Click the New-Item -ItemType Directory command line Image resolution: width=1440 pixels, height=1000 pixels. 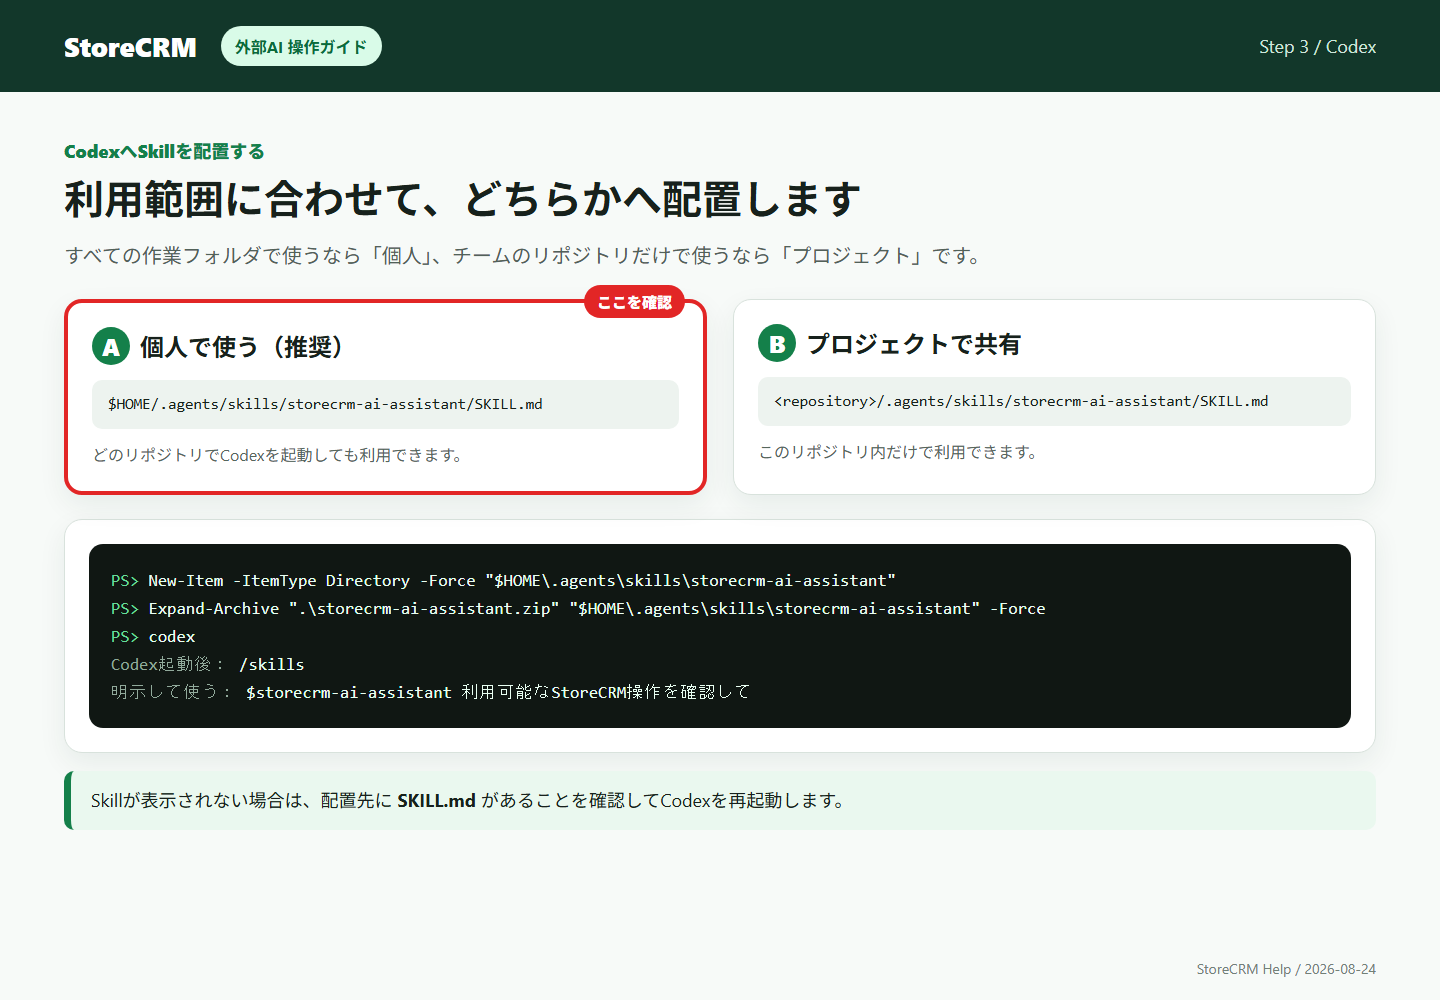[x=503, y=580]
